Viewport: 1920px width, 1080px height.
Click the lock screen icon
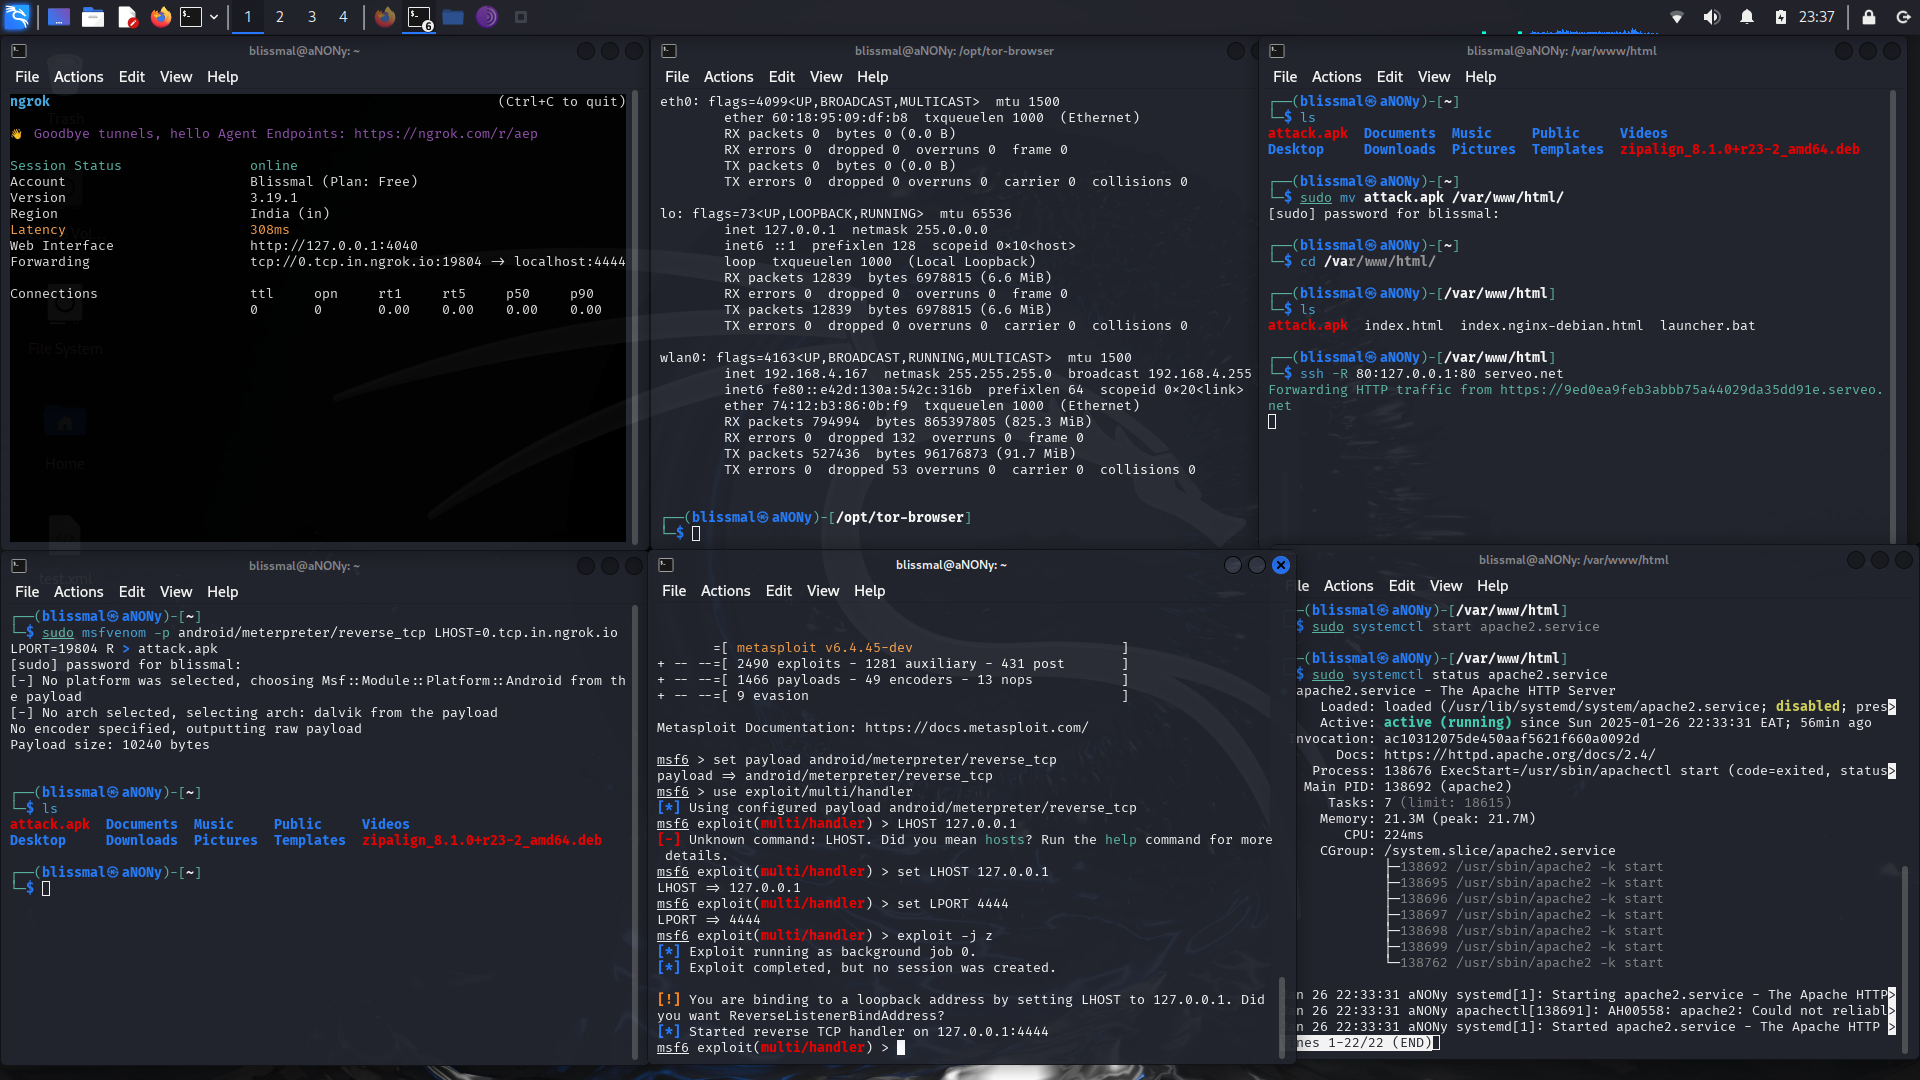(x=1868, y=17)
